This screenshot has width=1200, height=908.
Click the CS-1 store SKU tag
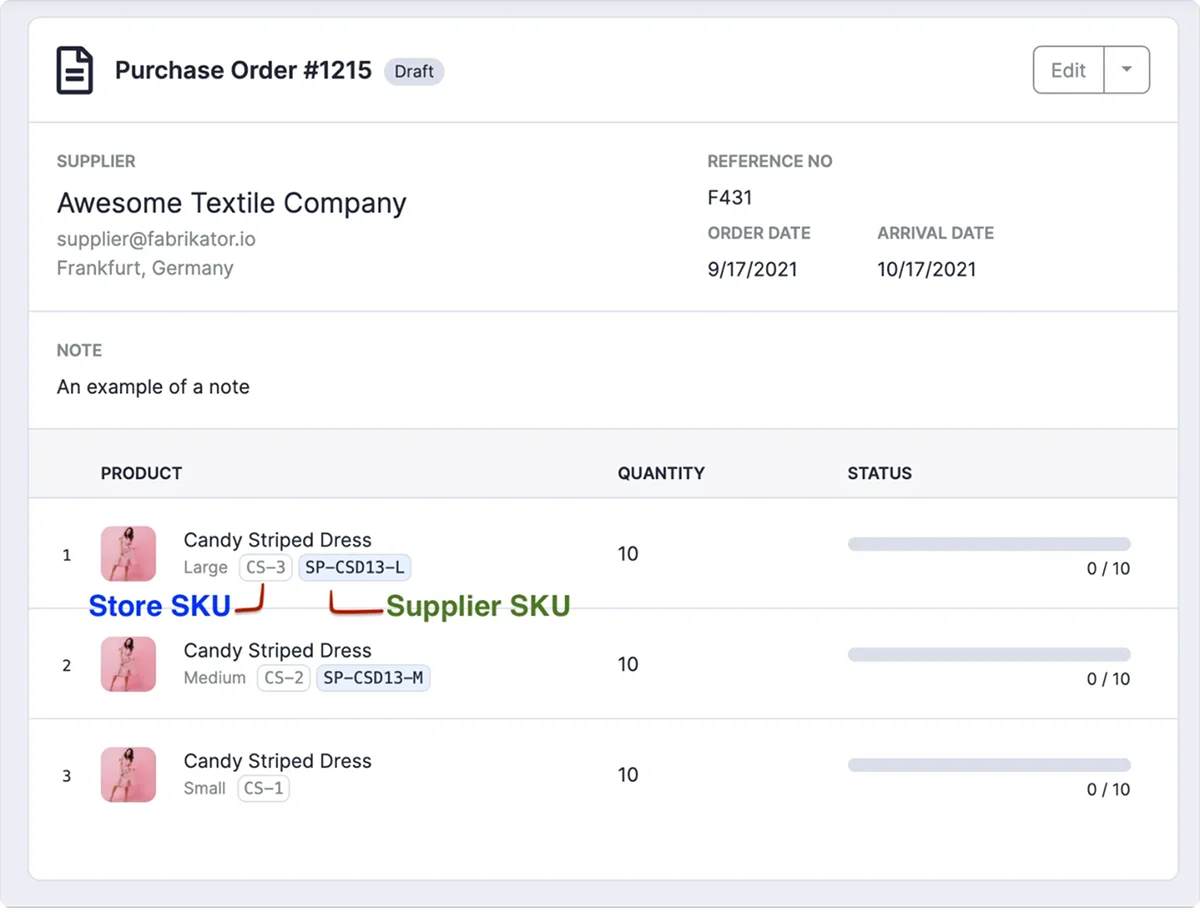(264, 788)
